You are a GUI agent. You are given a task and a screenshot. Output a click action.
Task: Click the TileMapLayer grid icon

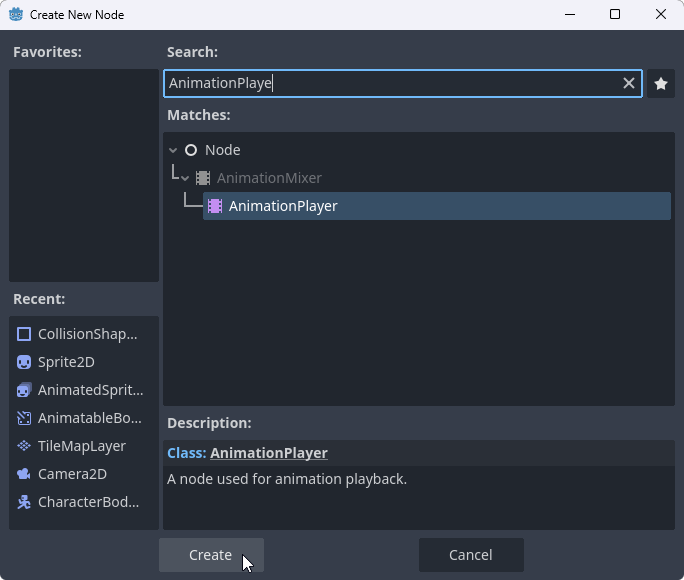24,446
